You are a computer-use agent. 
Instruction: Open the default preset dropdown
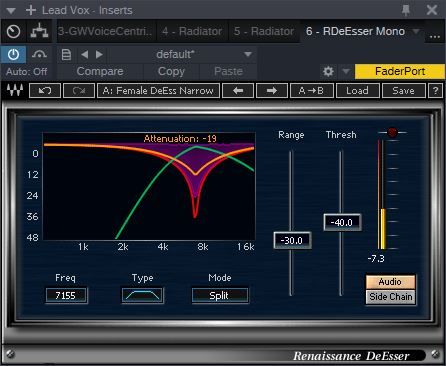point(181,54)
